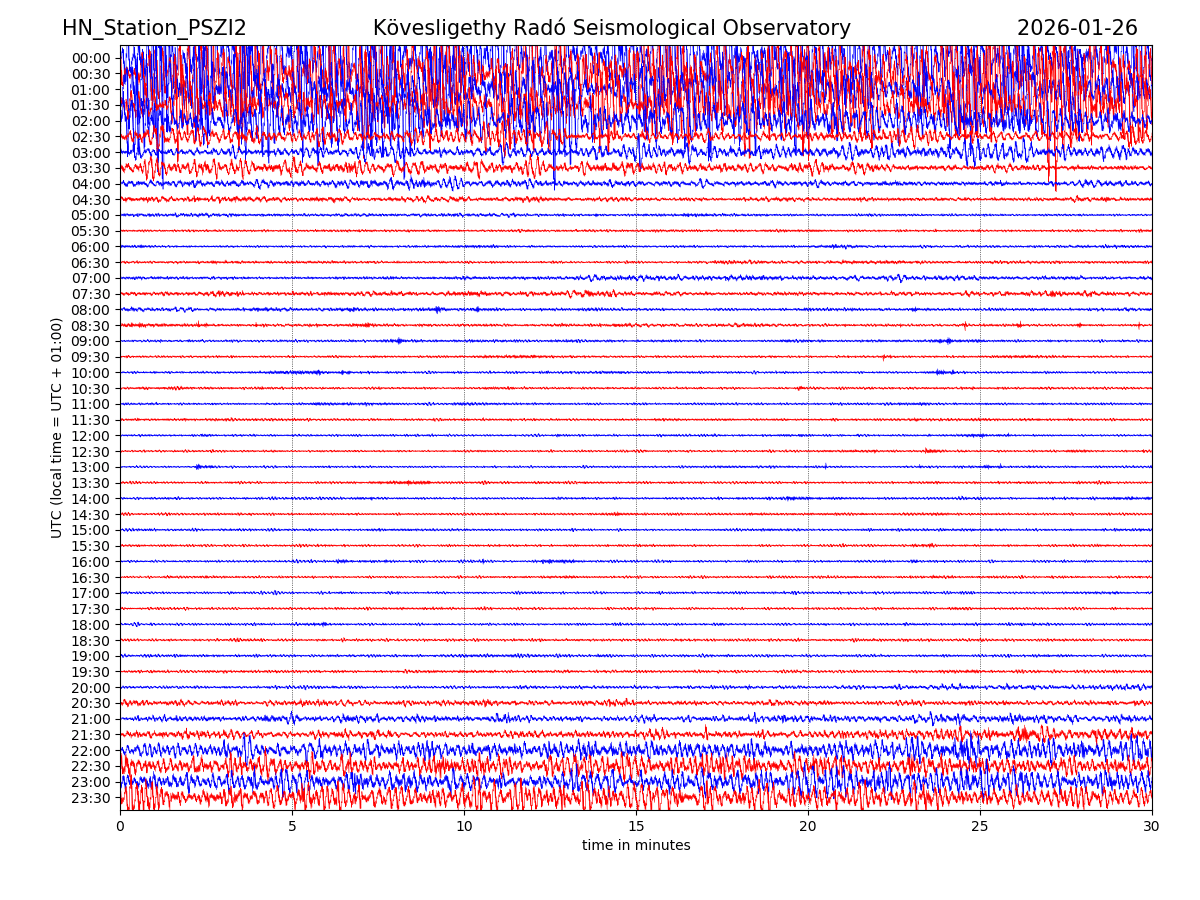Select the 16:00 time row label
The width and height of the screenshot is (1200, 900).
pos(90,562)
